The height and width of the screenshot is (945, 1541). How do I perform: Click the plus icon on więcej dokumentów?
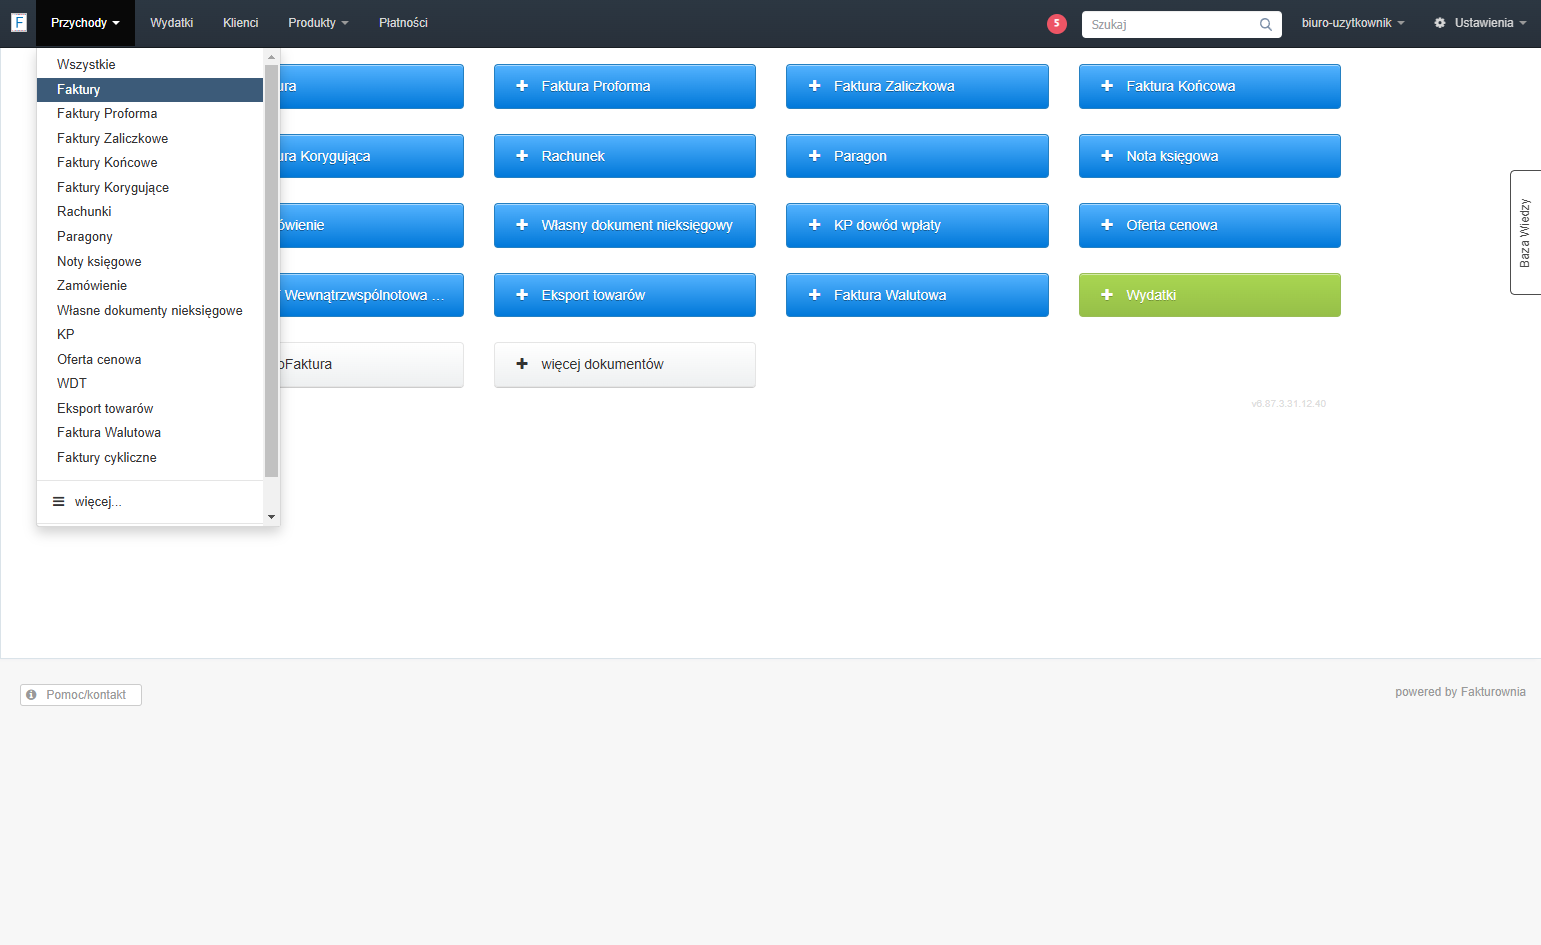522,364
